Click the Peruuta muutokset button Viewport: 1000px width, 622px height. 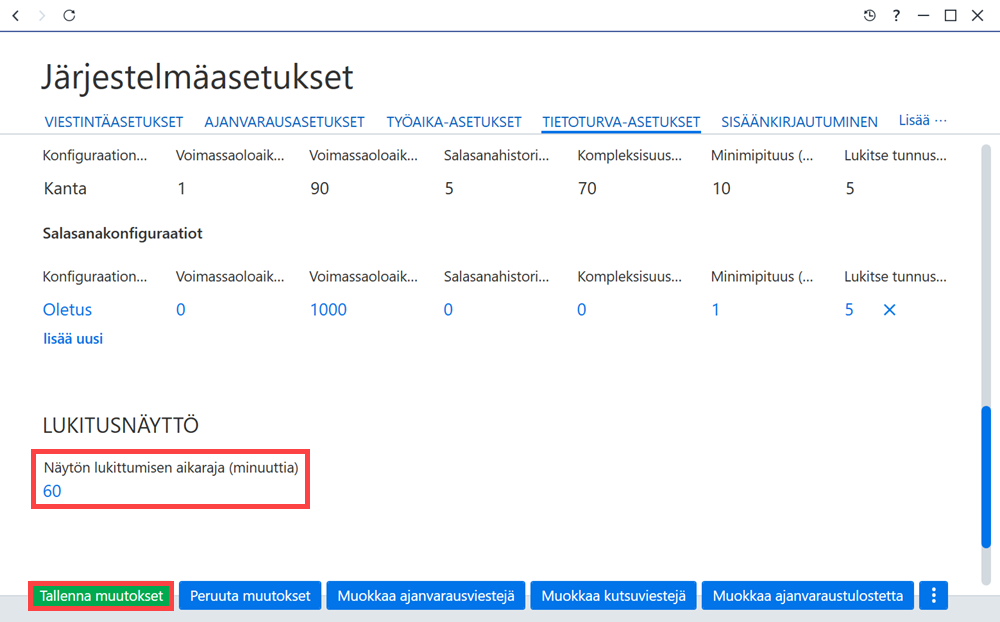[x=250, y=596]
